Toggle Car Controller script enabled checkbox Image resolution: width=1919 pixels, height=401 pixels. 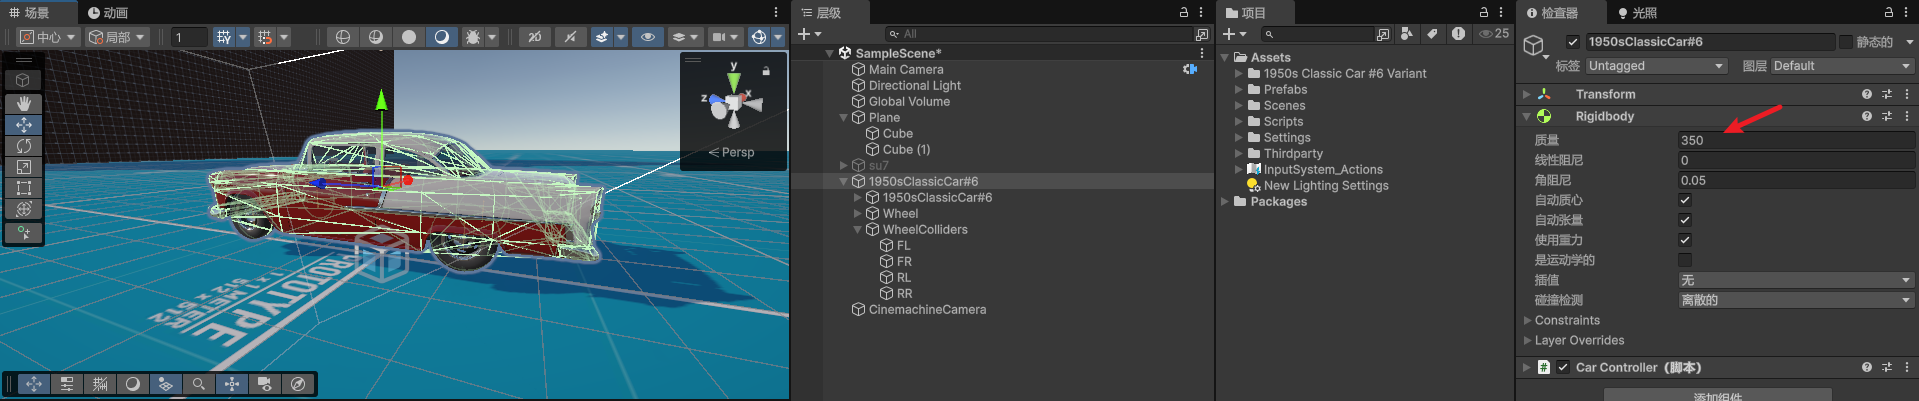(1563, 367)
